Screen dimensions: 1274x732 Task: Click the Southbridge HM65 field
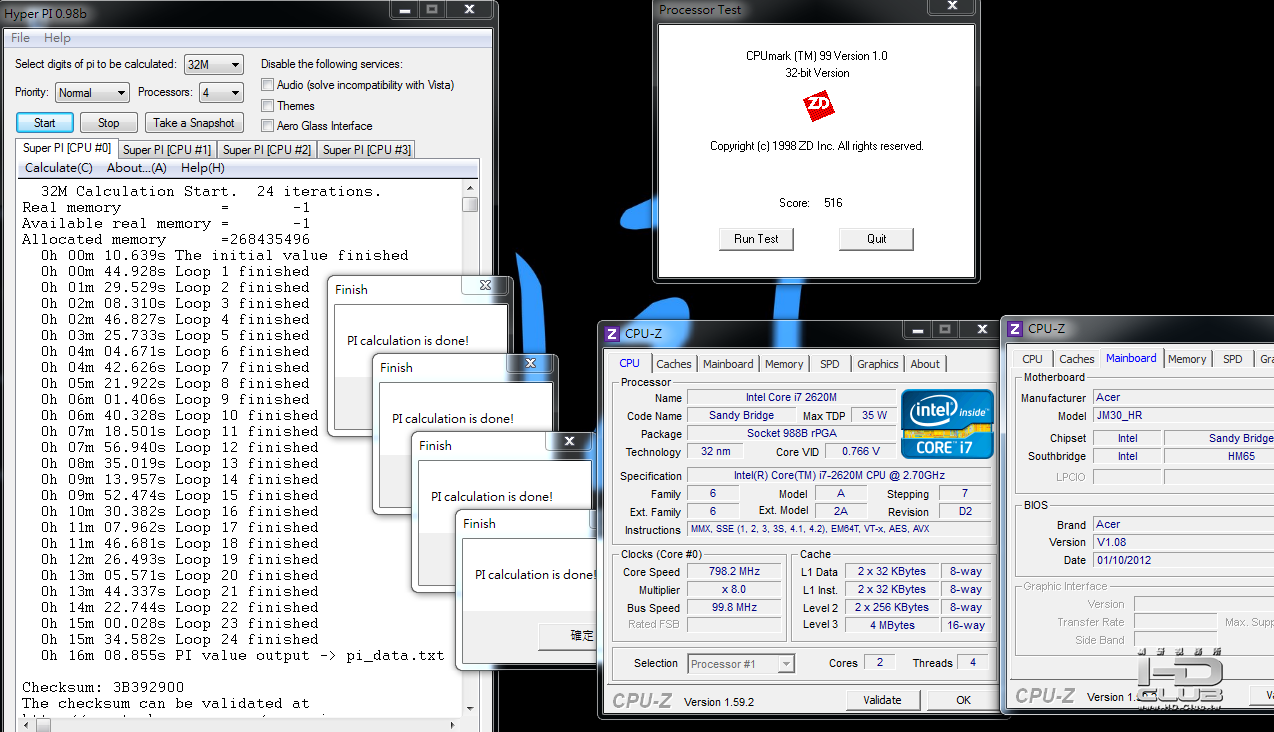coord(1219,456)
